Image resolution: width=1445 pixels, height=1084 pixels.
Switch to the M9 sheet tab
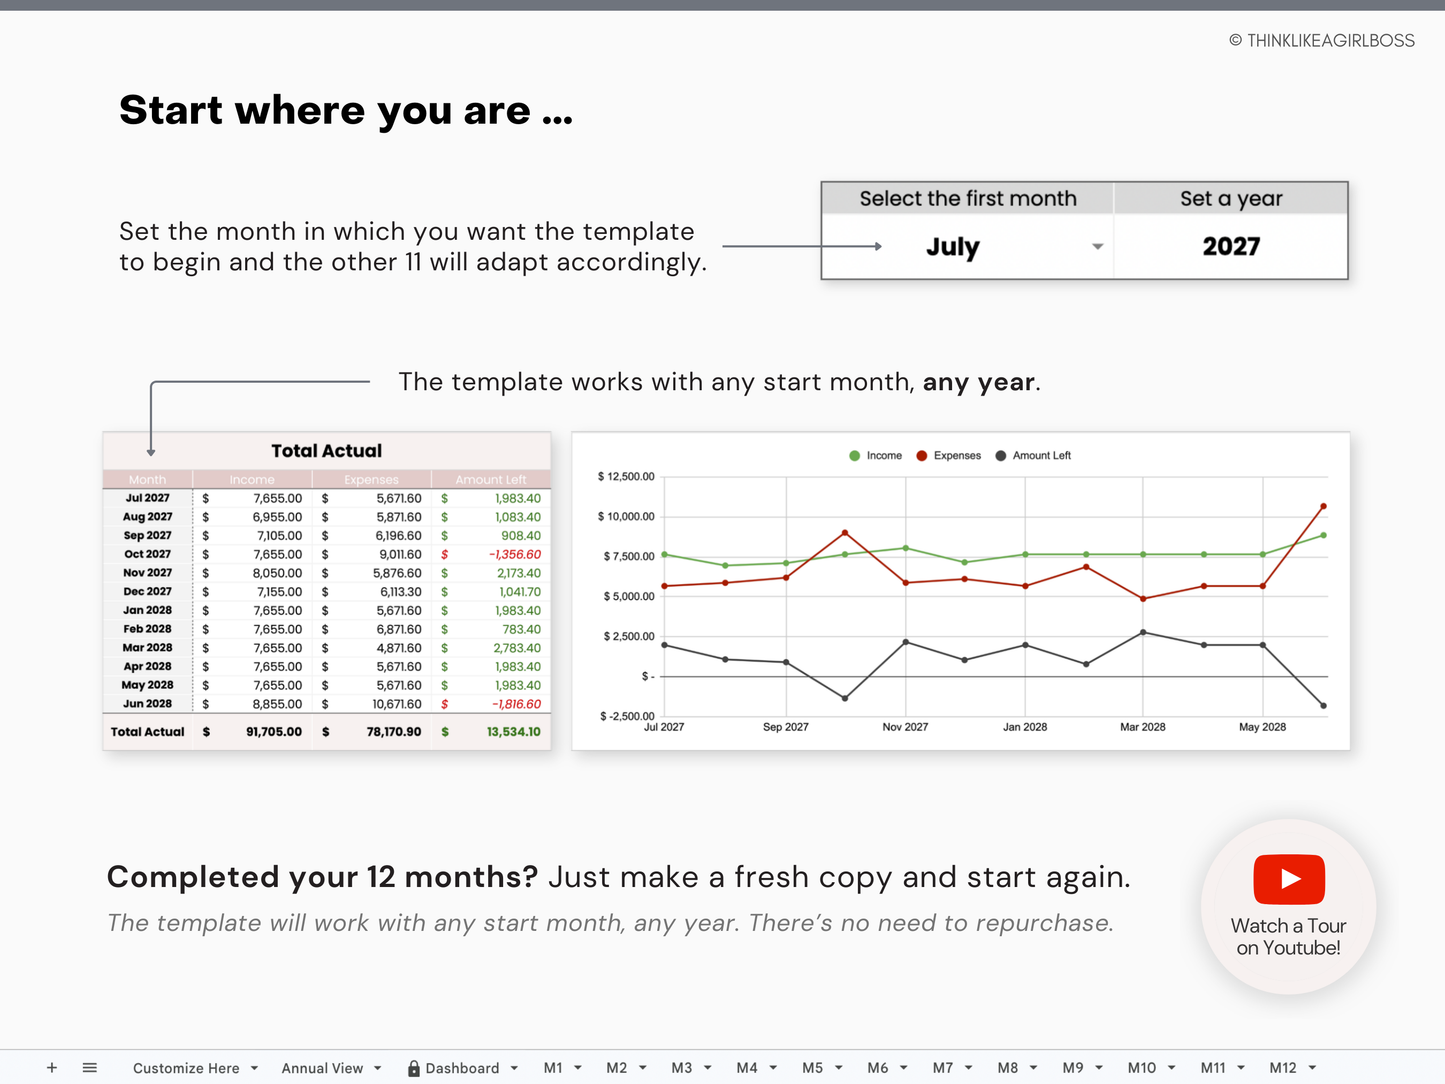click(x=1072, y=1067)
